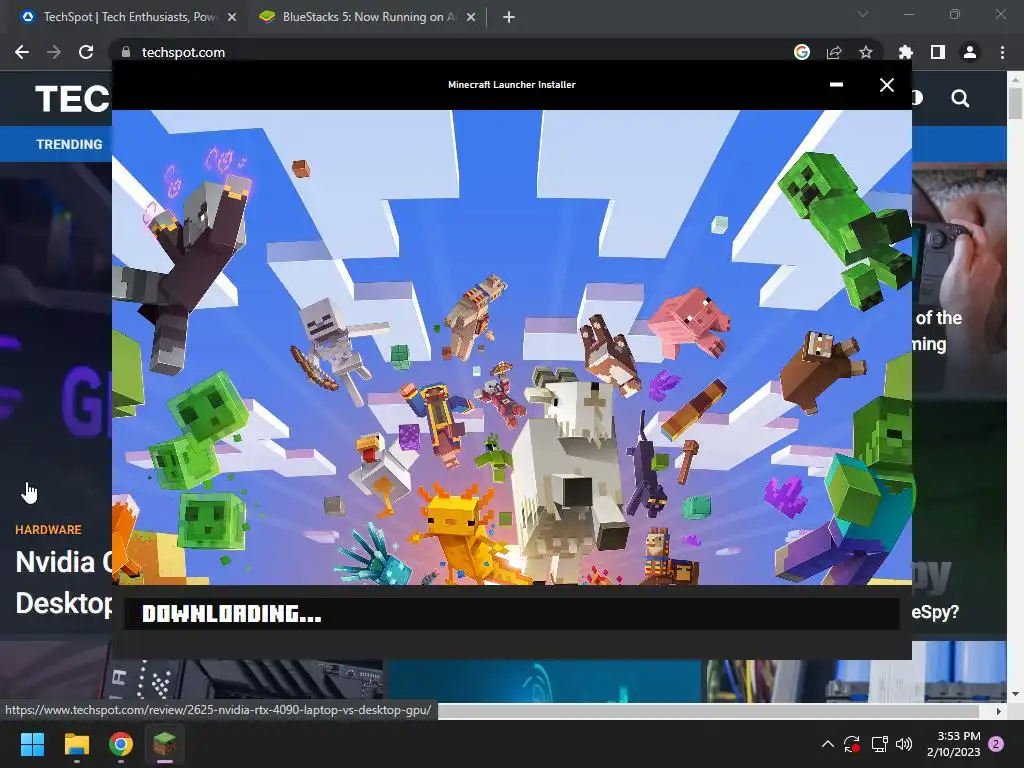The image size is (1024, 768).
Task: Reload the techspot.com page
Action: pyautogui.click(x=86, y=52)
